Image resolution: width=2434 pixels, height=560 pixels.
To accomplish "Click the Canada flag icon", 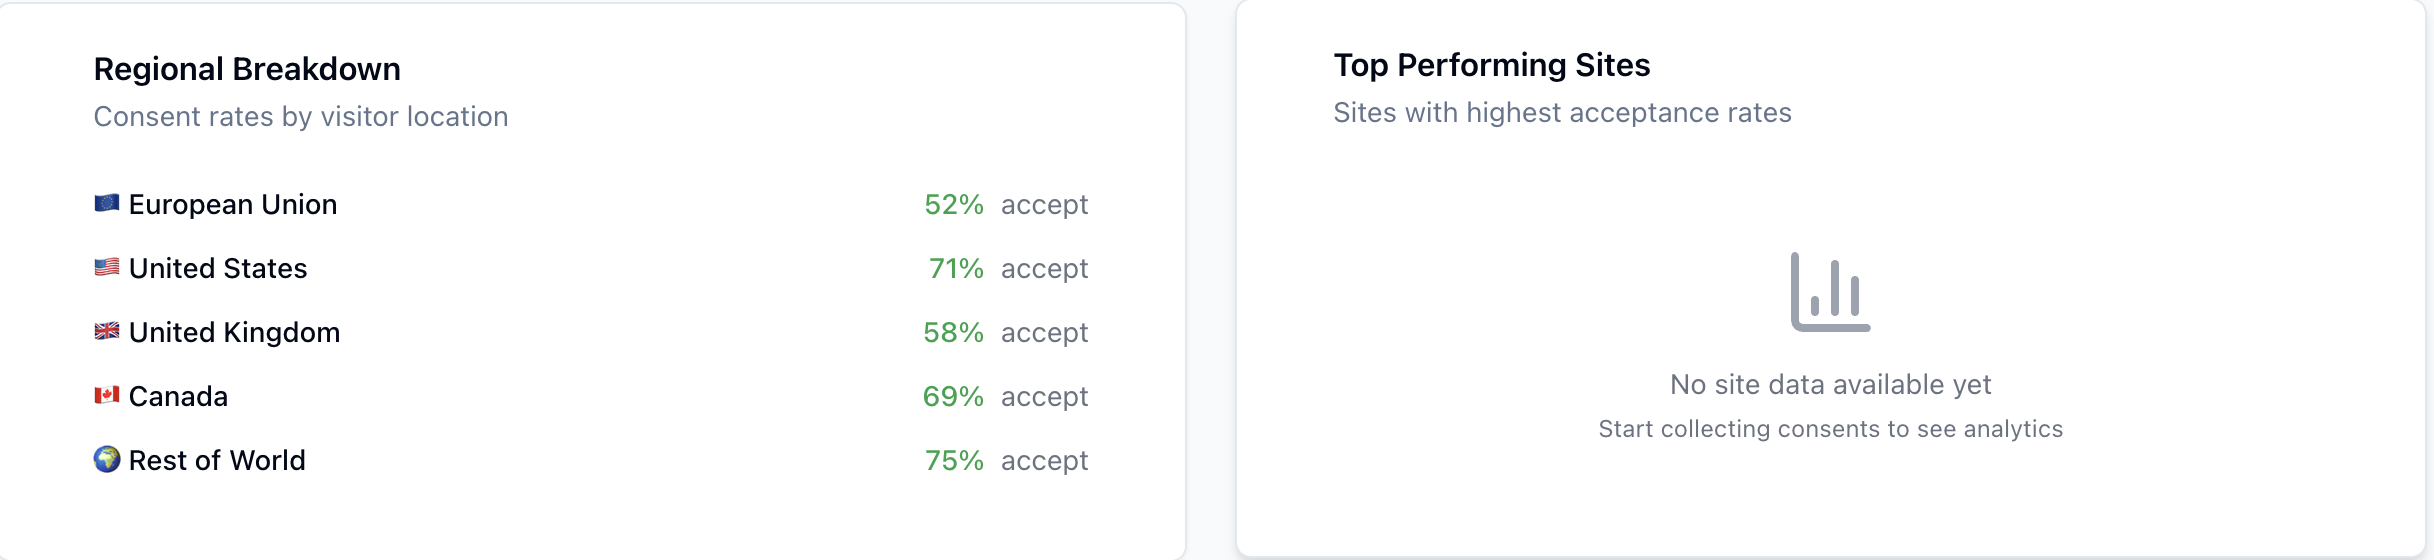I will click(107, 396).
